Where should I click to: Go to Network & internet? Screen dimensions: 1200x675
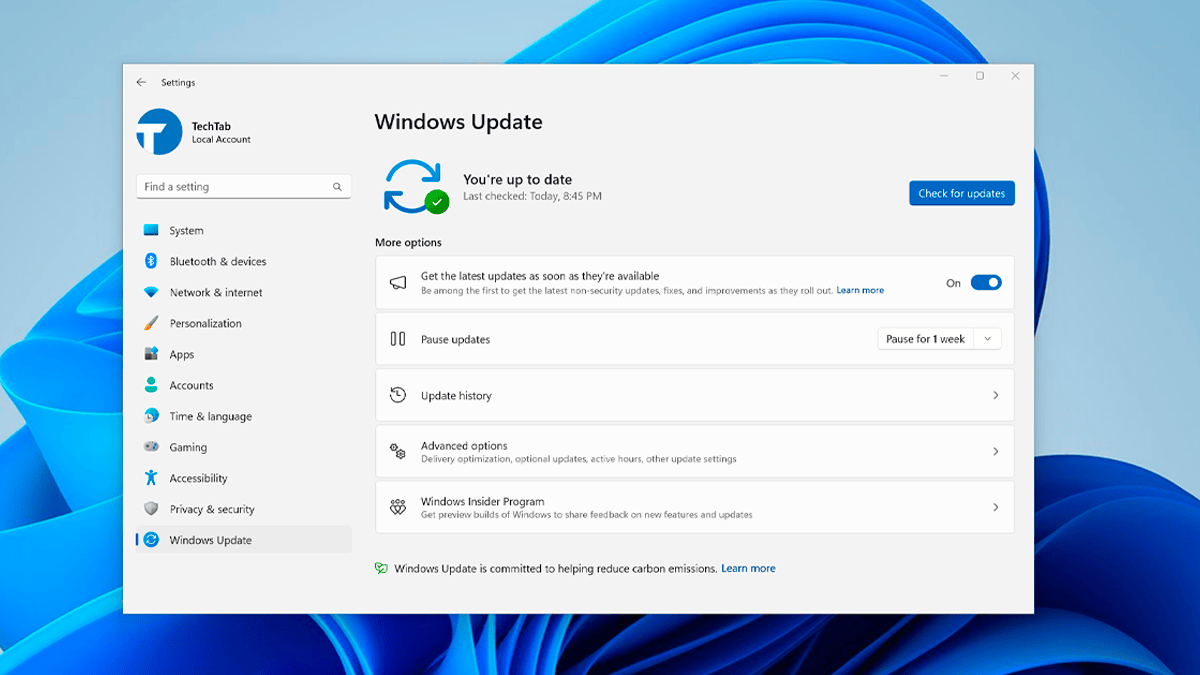point(244,292)
